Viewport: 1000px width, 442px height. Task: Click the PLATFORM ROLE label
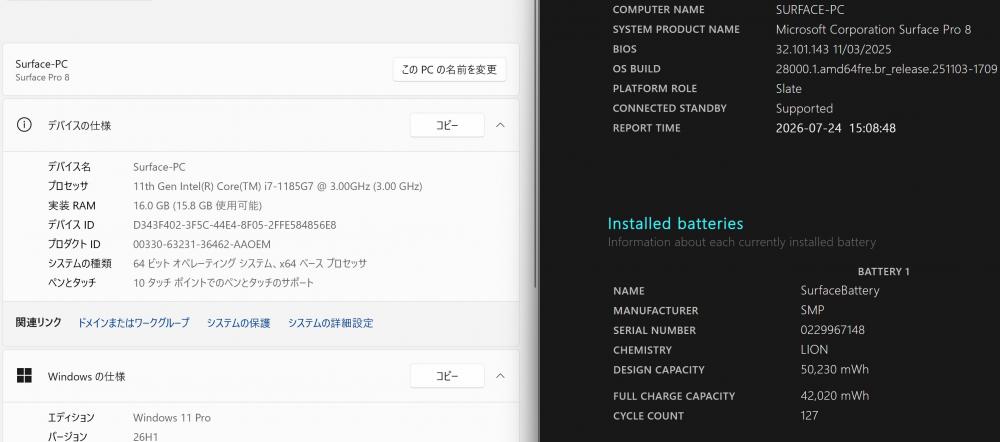[x=655, y=89]
